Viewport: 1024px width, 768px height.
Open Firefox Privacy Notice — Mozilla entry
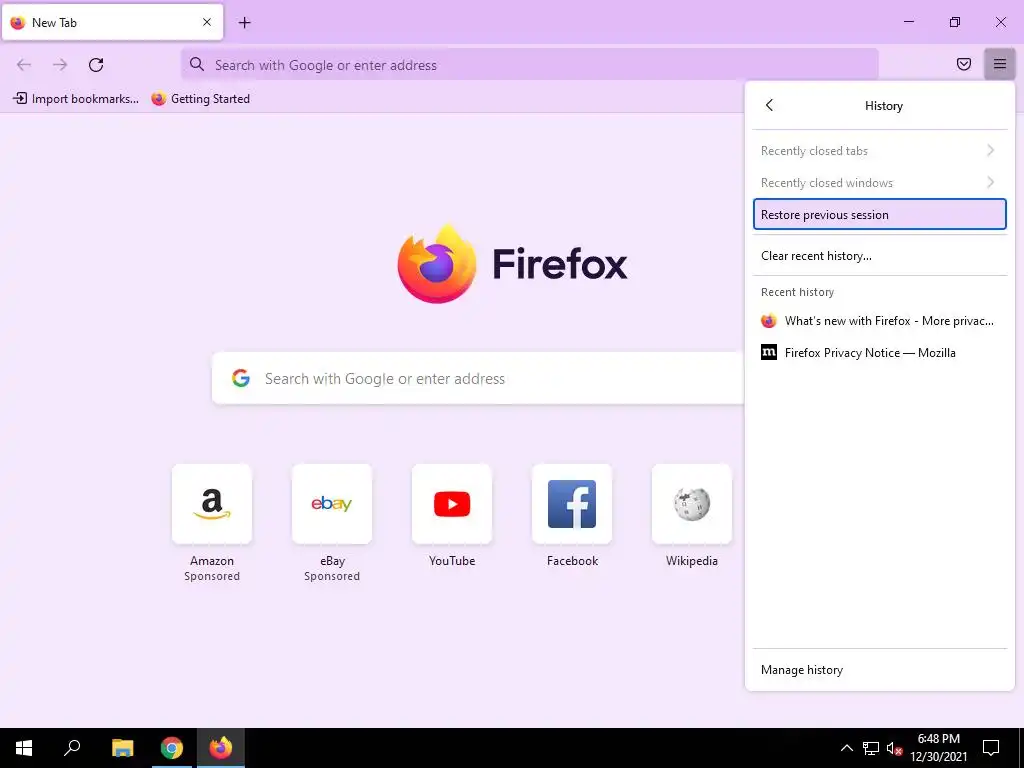click(880, 353)
